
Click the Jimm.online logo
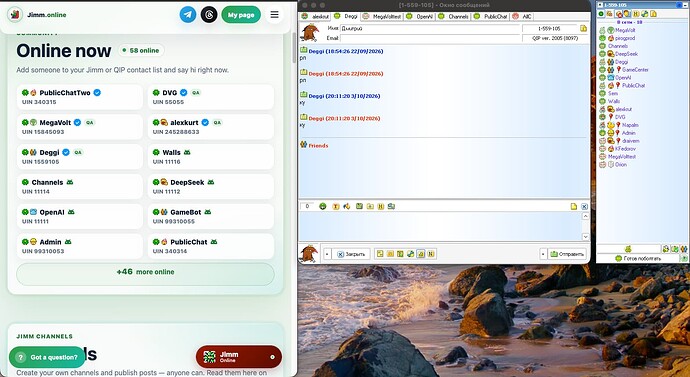[x=37, y=15]
